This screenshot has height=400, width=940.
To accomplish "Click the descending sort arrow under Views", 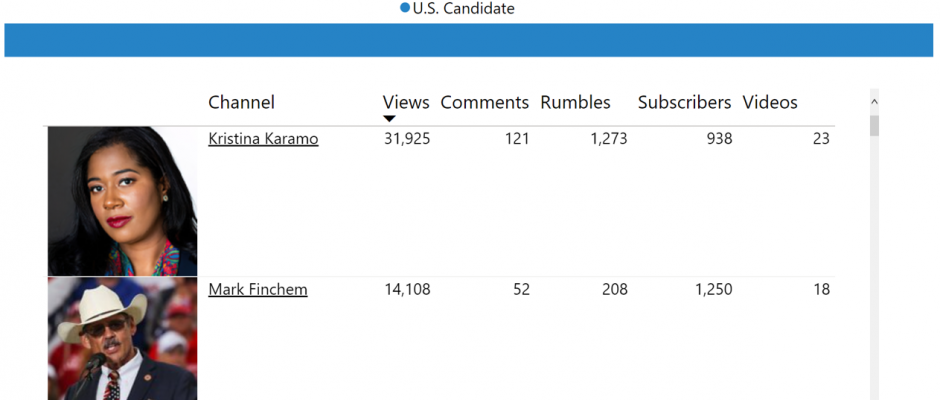I will (389, 119).
